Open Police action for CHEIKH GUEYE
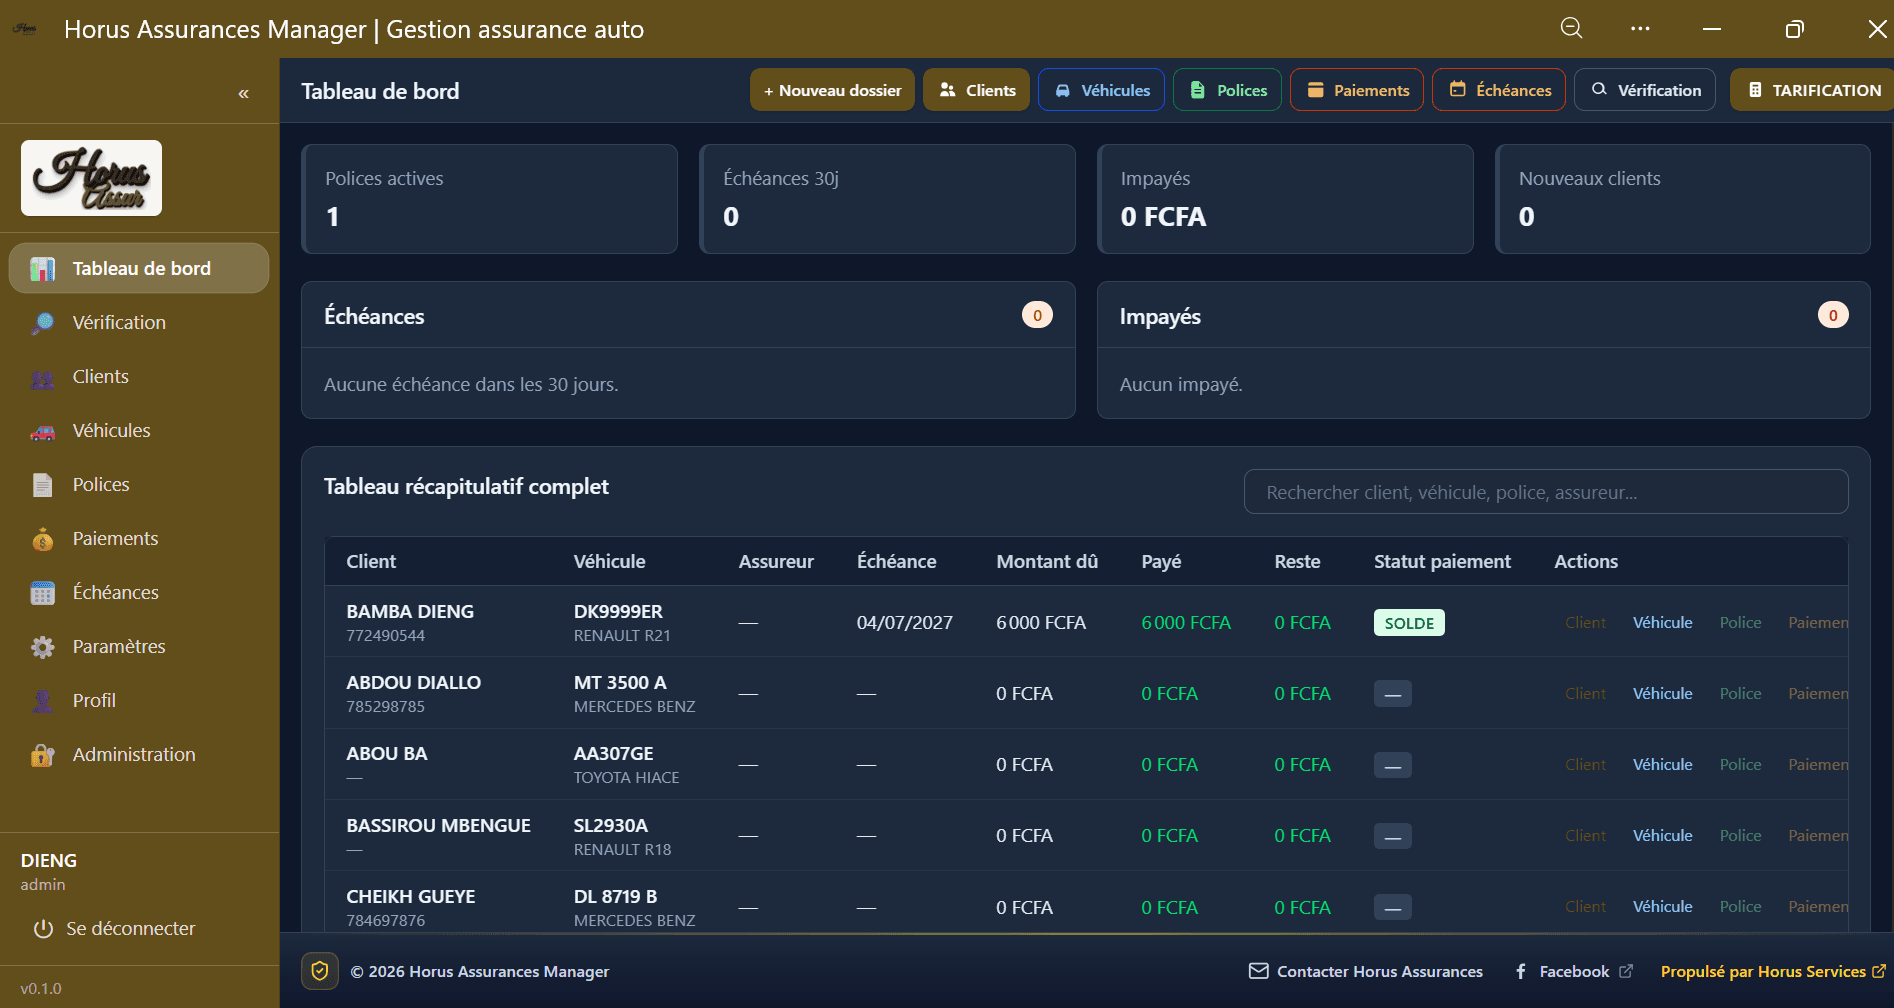The image size is (1894, 1008). (x=1740, y=906)
